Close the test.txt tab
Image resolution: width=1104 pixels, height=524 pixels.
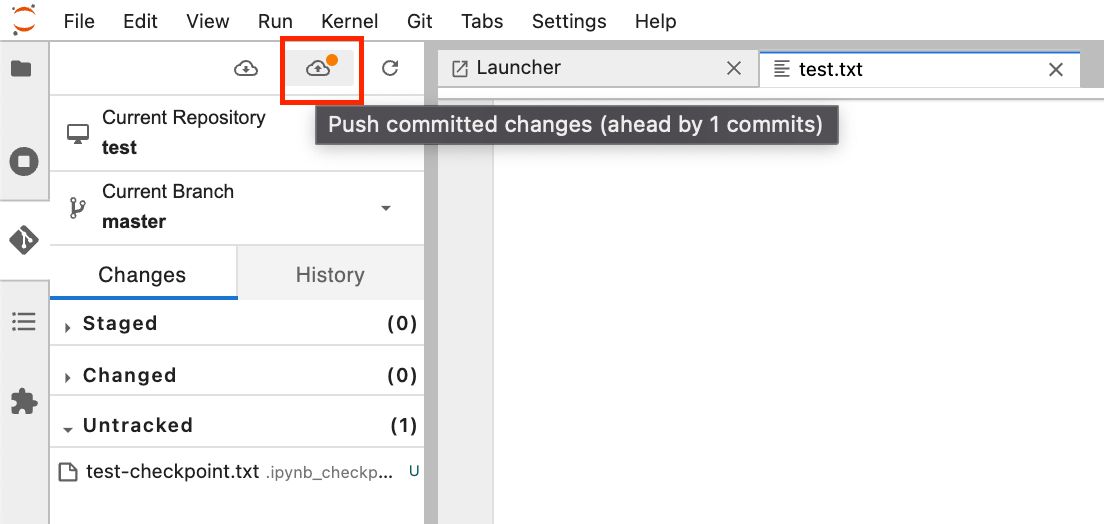coord(1055,69)
